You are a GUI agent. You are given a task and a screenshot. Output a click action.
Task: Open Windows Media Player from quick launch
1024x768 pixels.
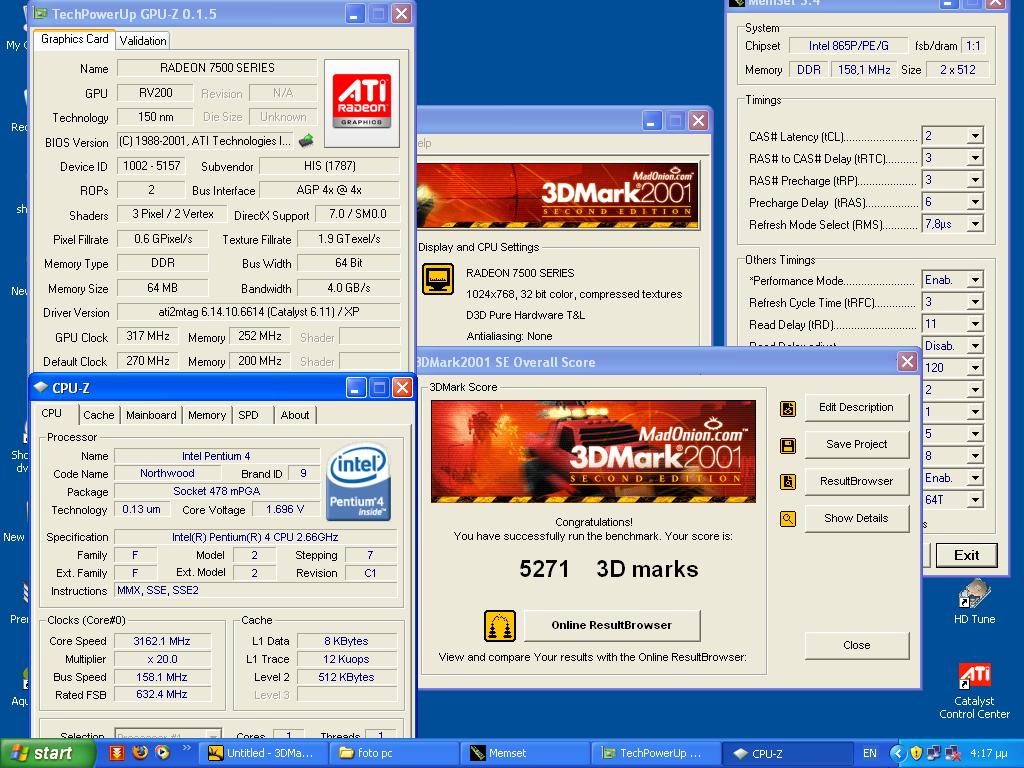(x=163, y=752)
